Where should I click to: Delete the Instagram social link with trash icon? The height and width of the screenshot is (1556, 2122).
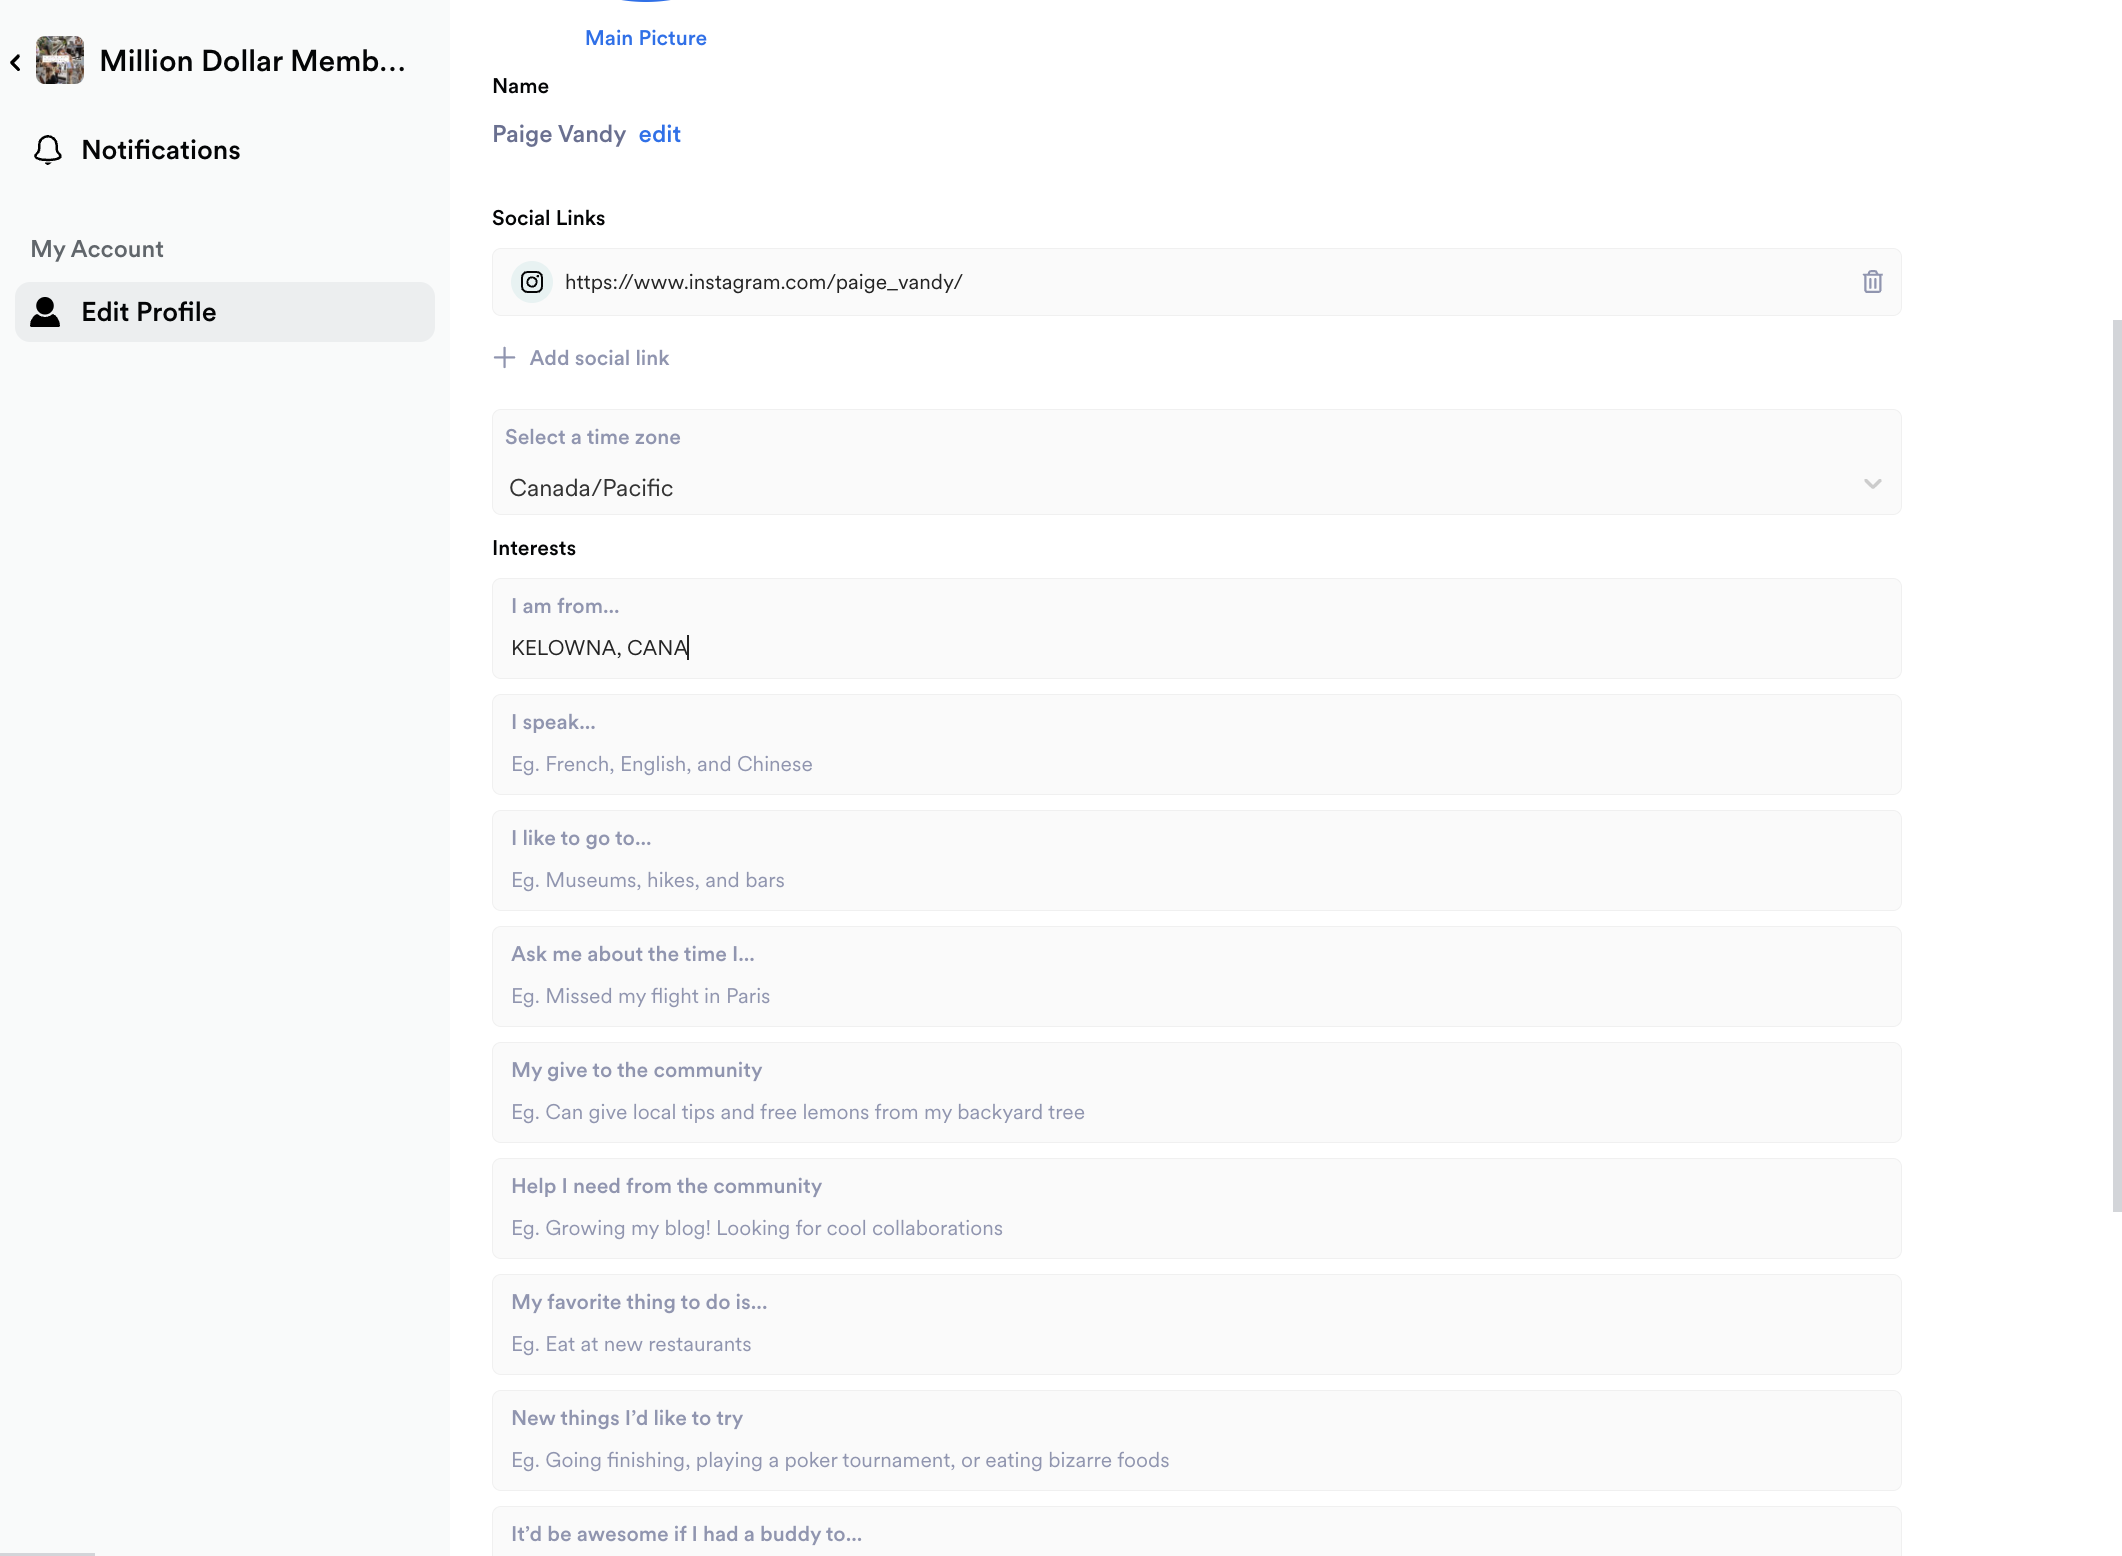[x=1872, y=282]
